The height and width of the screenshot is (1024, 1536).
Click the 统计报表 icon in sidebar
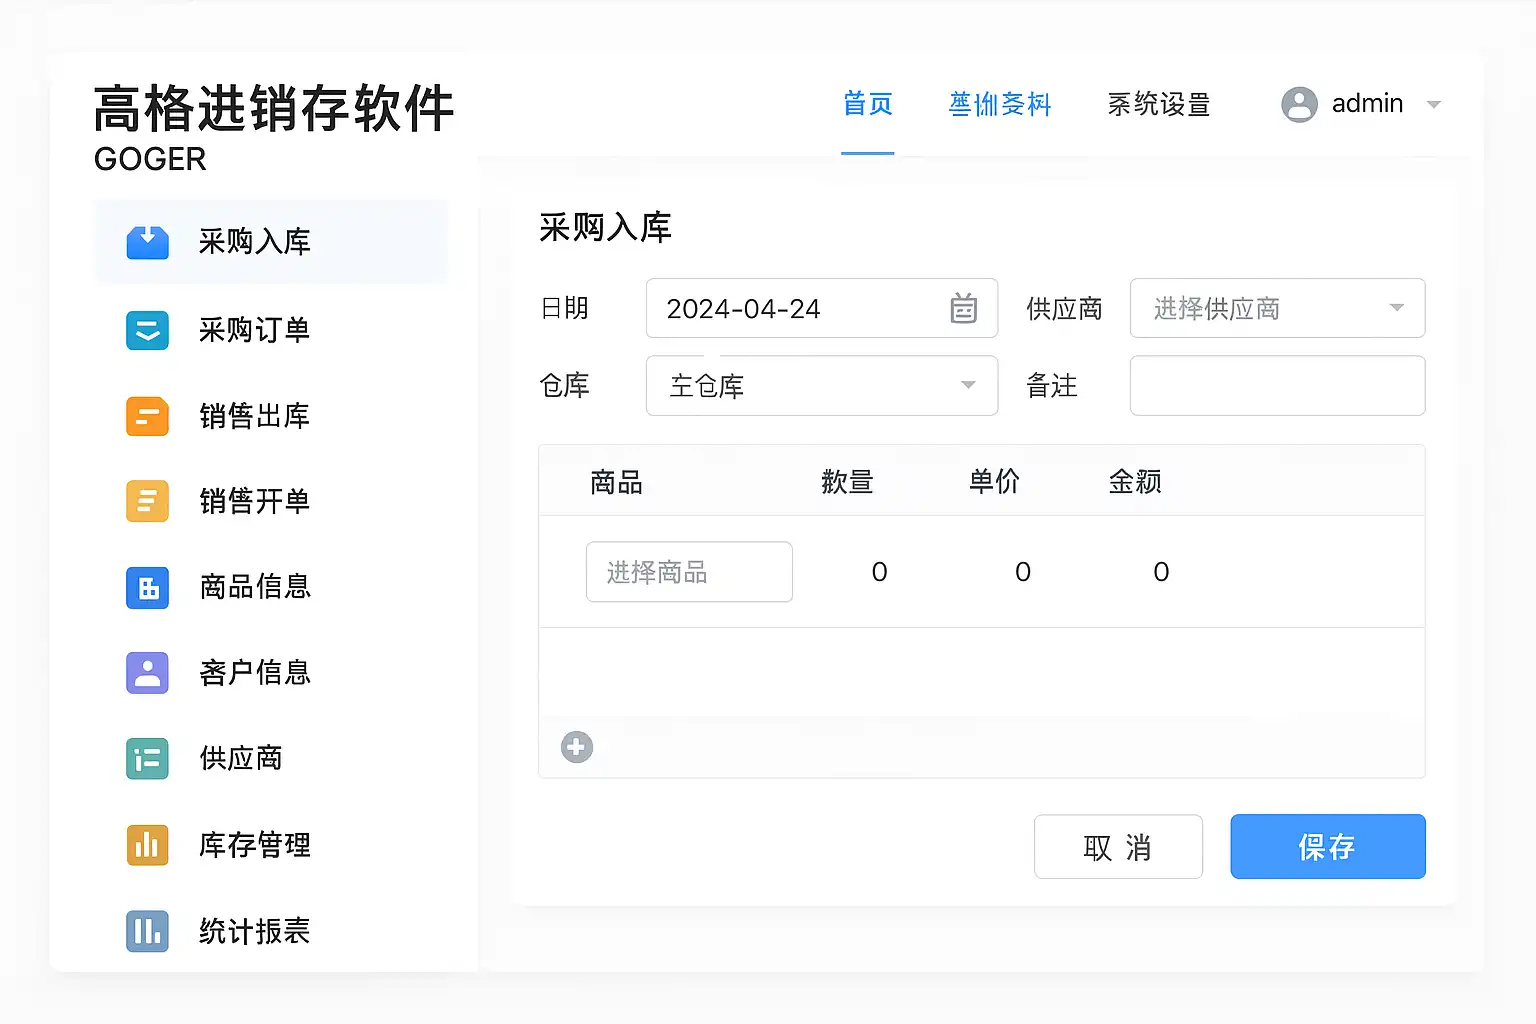(x=148, y=931)
